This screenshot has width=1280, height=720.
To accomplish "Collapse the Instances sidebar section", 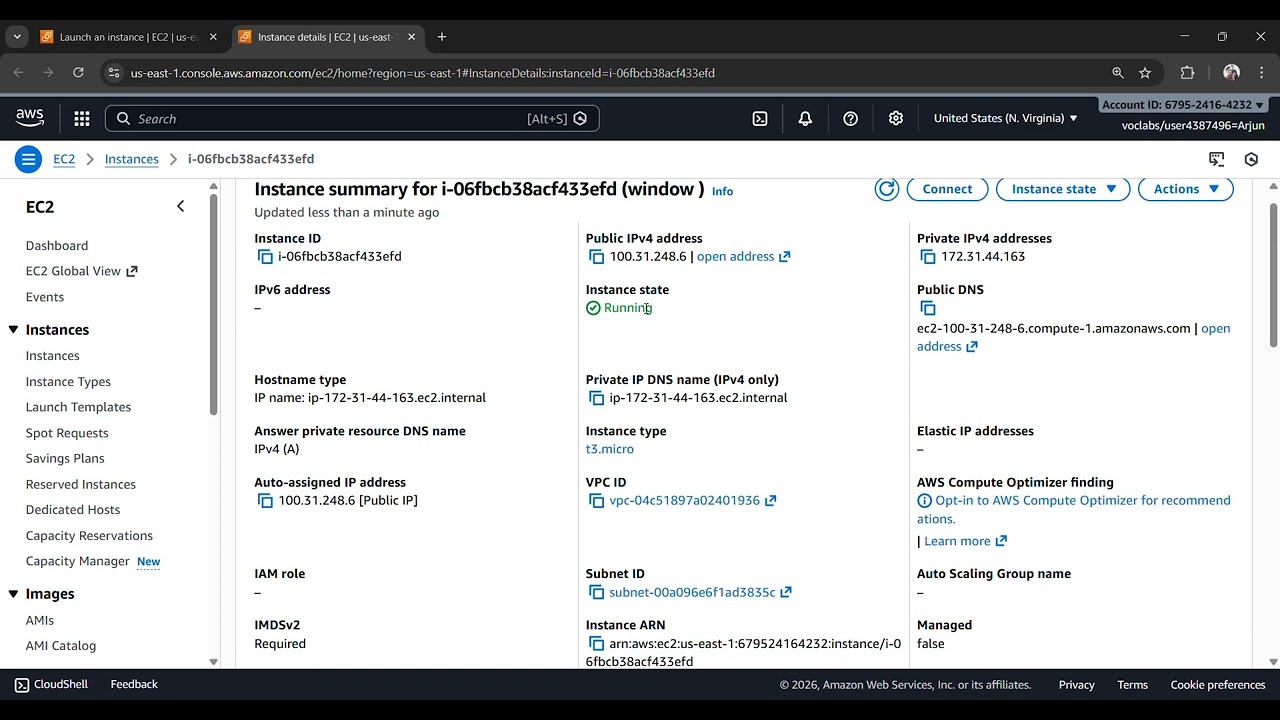I will pyautogui.click(x=13, y=330).
